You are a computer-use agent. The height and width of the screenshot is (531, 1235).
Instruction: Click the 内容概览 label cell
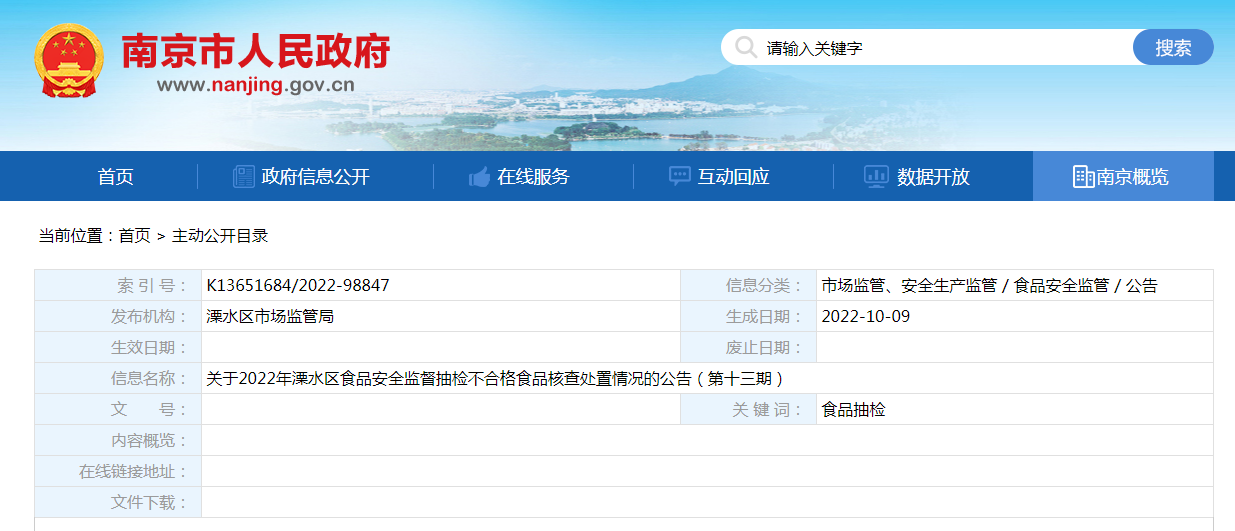pos(118,441)
